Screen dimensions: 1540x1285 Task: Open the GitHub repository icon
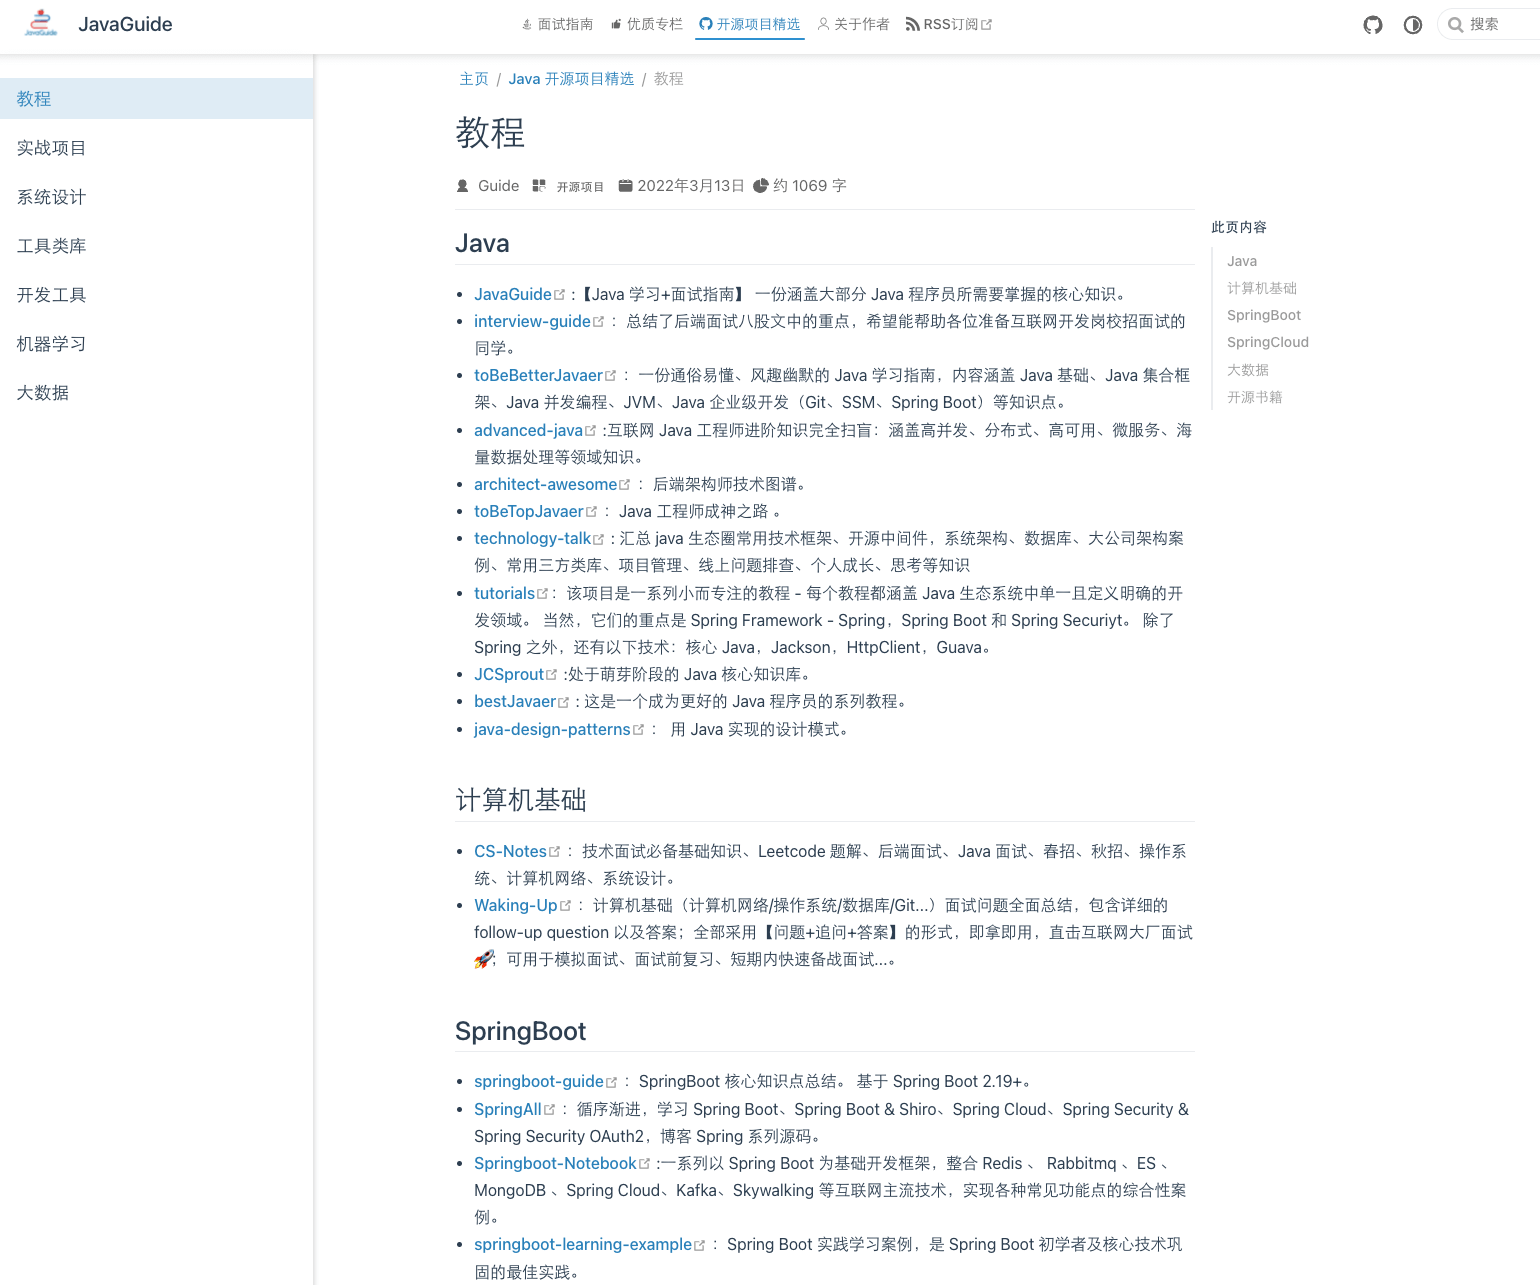[x=1373, y=25]
